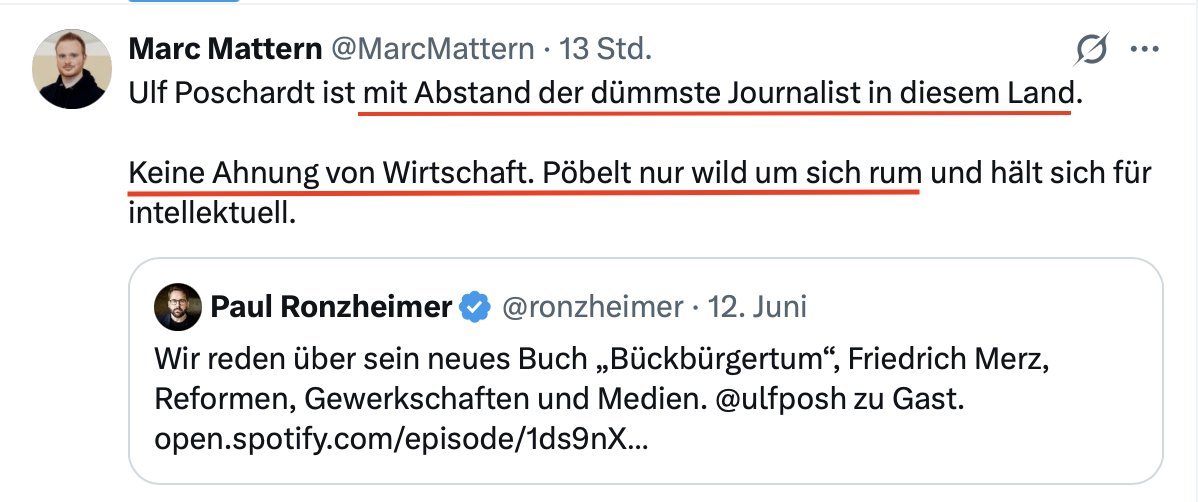Open quoted post via '12. Juni' date

(x=756, y=306)
